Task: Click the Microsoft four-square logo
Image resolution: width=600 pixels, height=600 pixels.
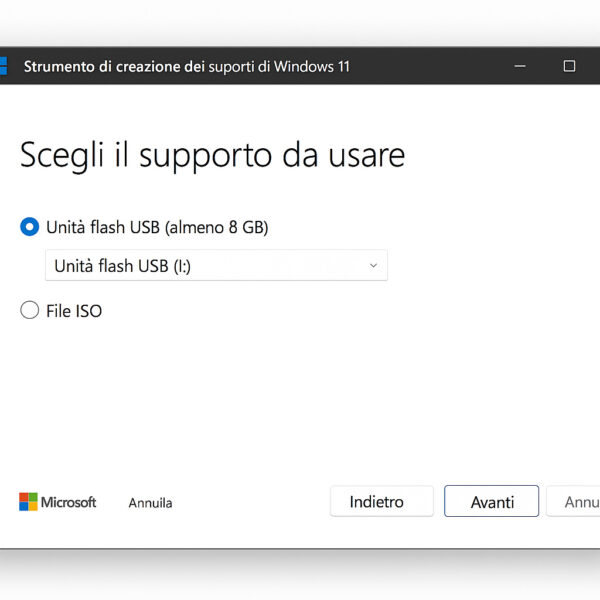Action: (28, 502)
